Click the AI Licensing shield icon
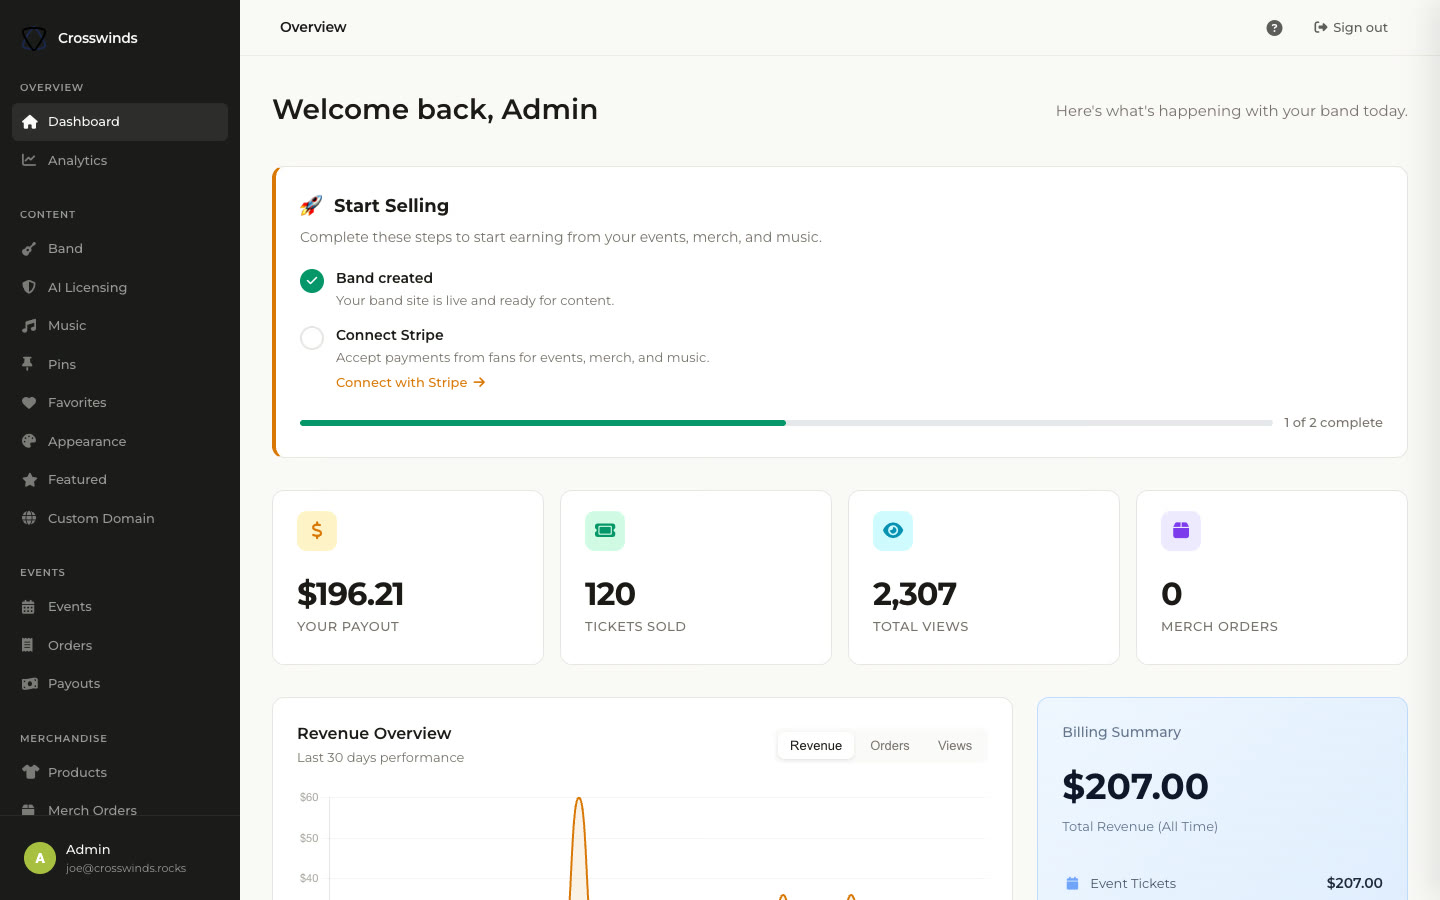The image size is (1440, 900). coord(29,287)
